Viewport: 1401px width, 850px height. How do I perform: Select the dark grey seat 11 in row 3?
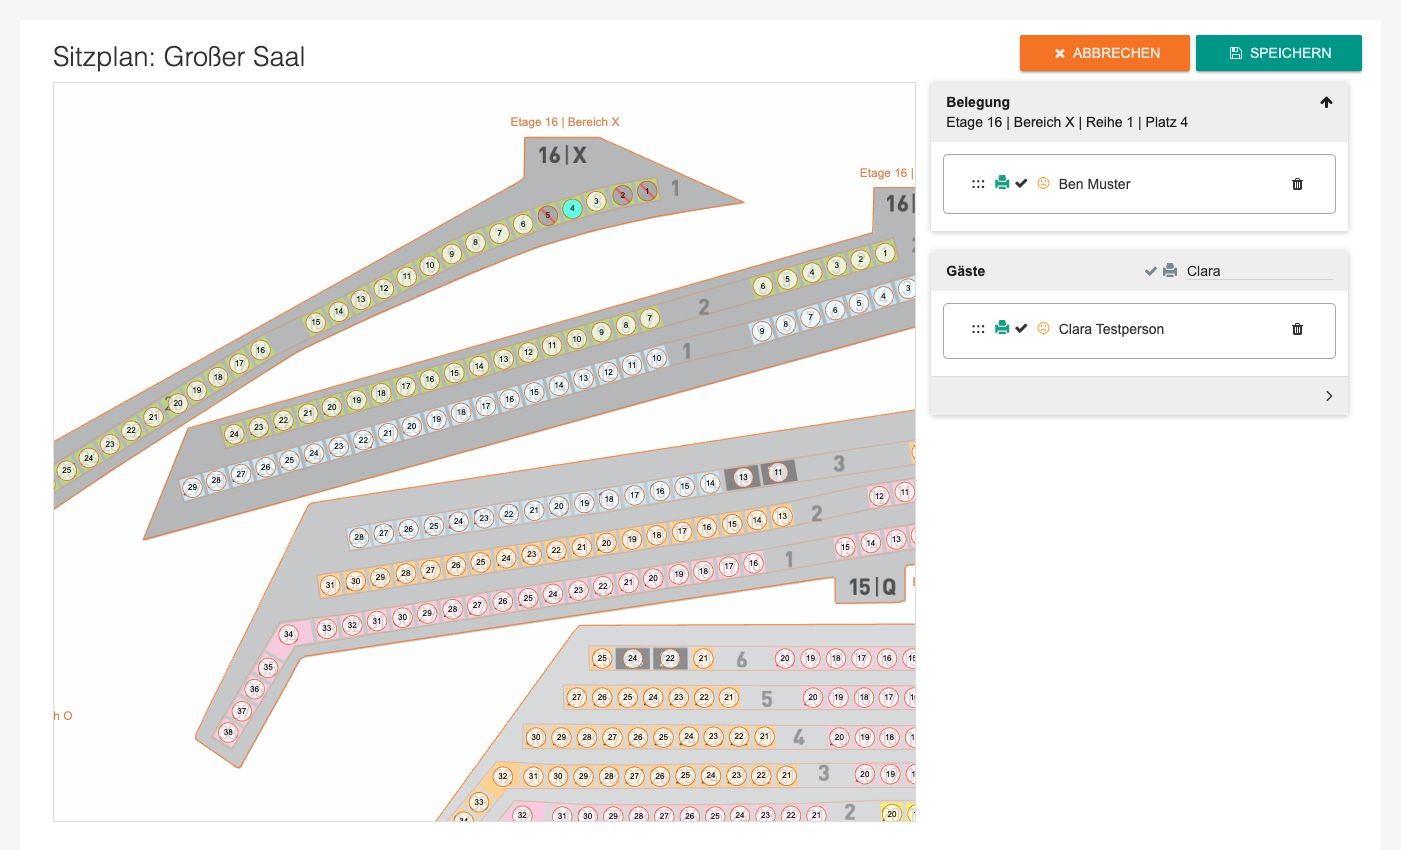coord(779,472)
